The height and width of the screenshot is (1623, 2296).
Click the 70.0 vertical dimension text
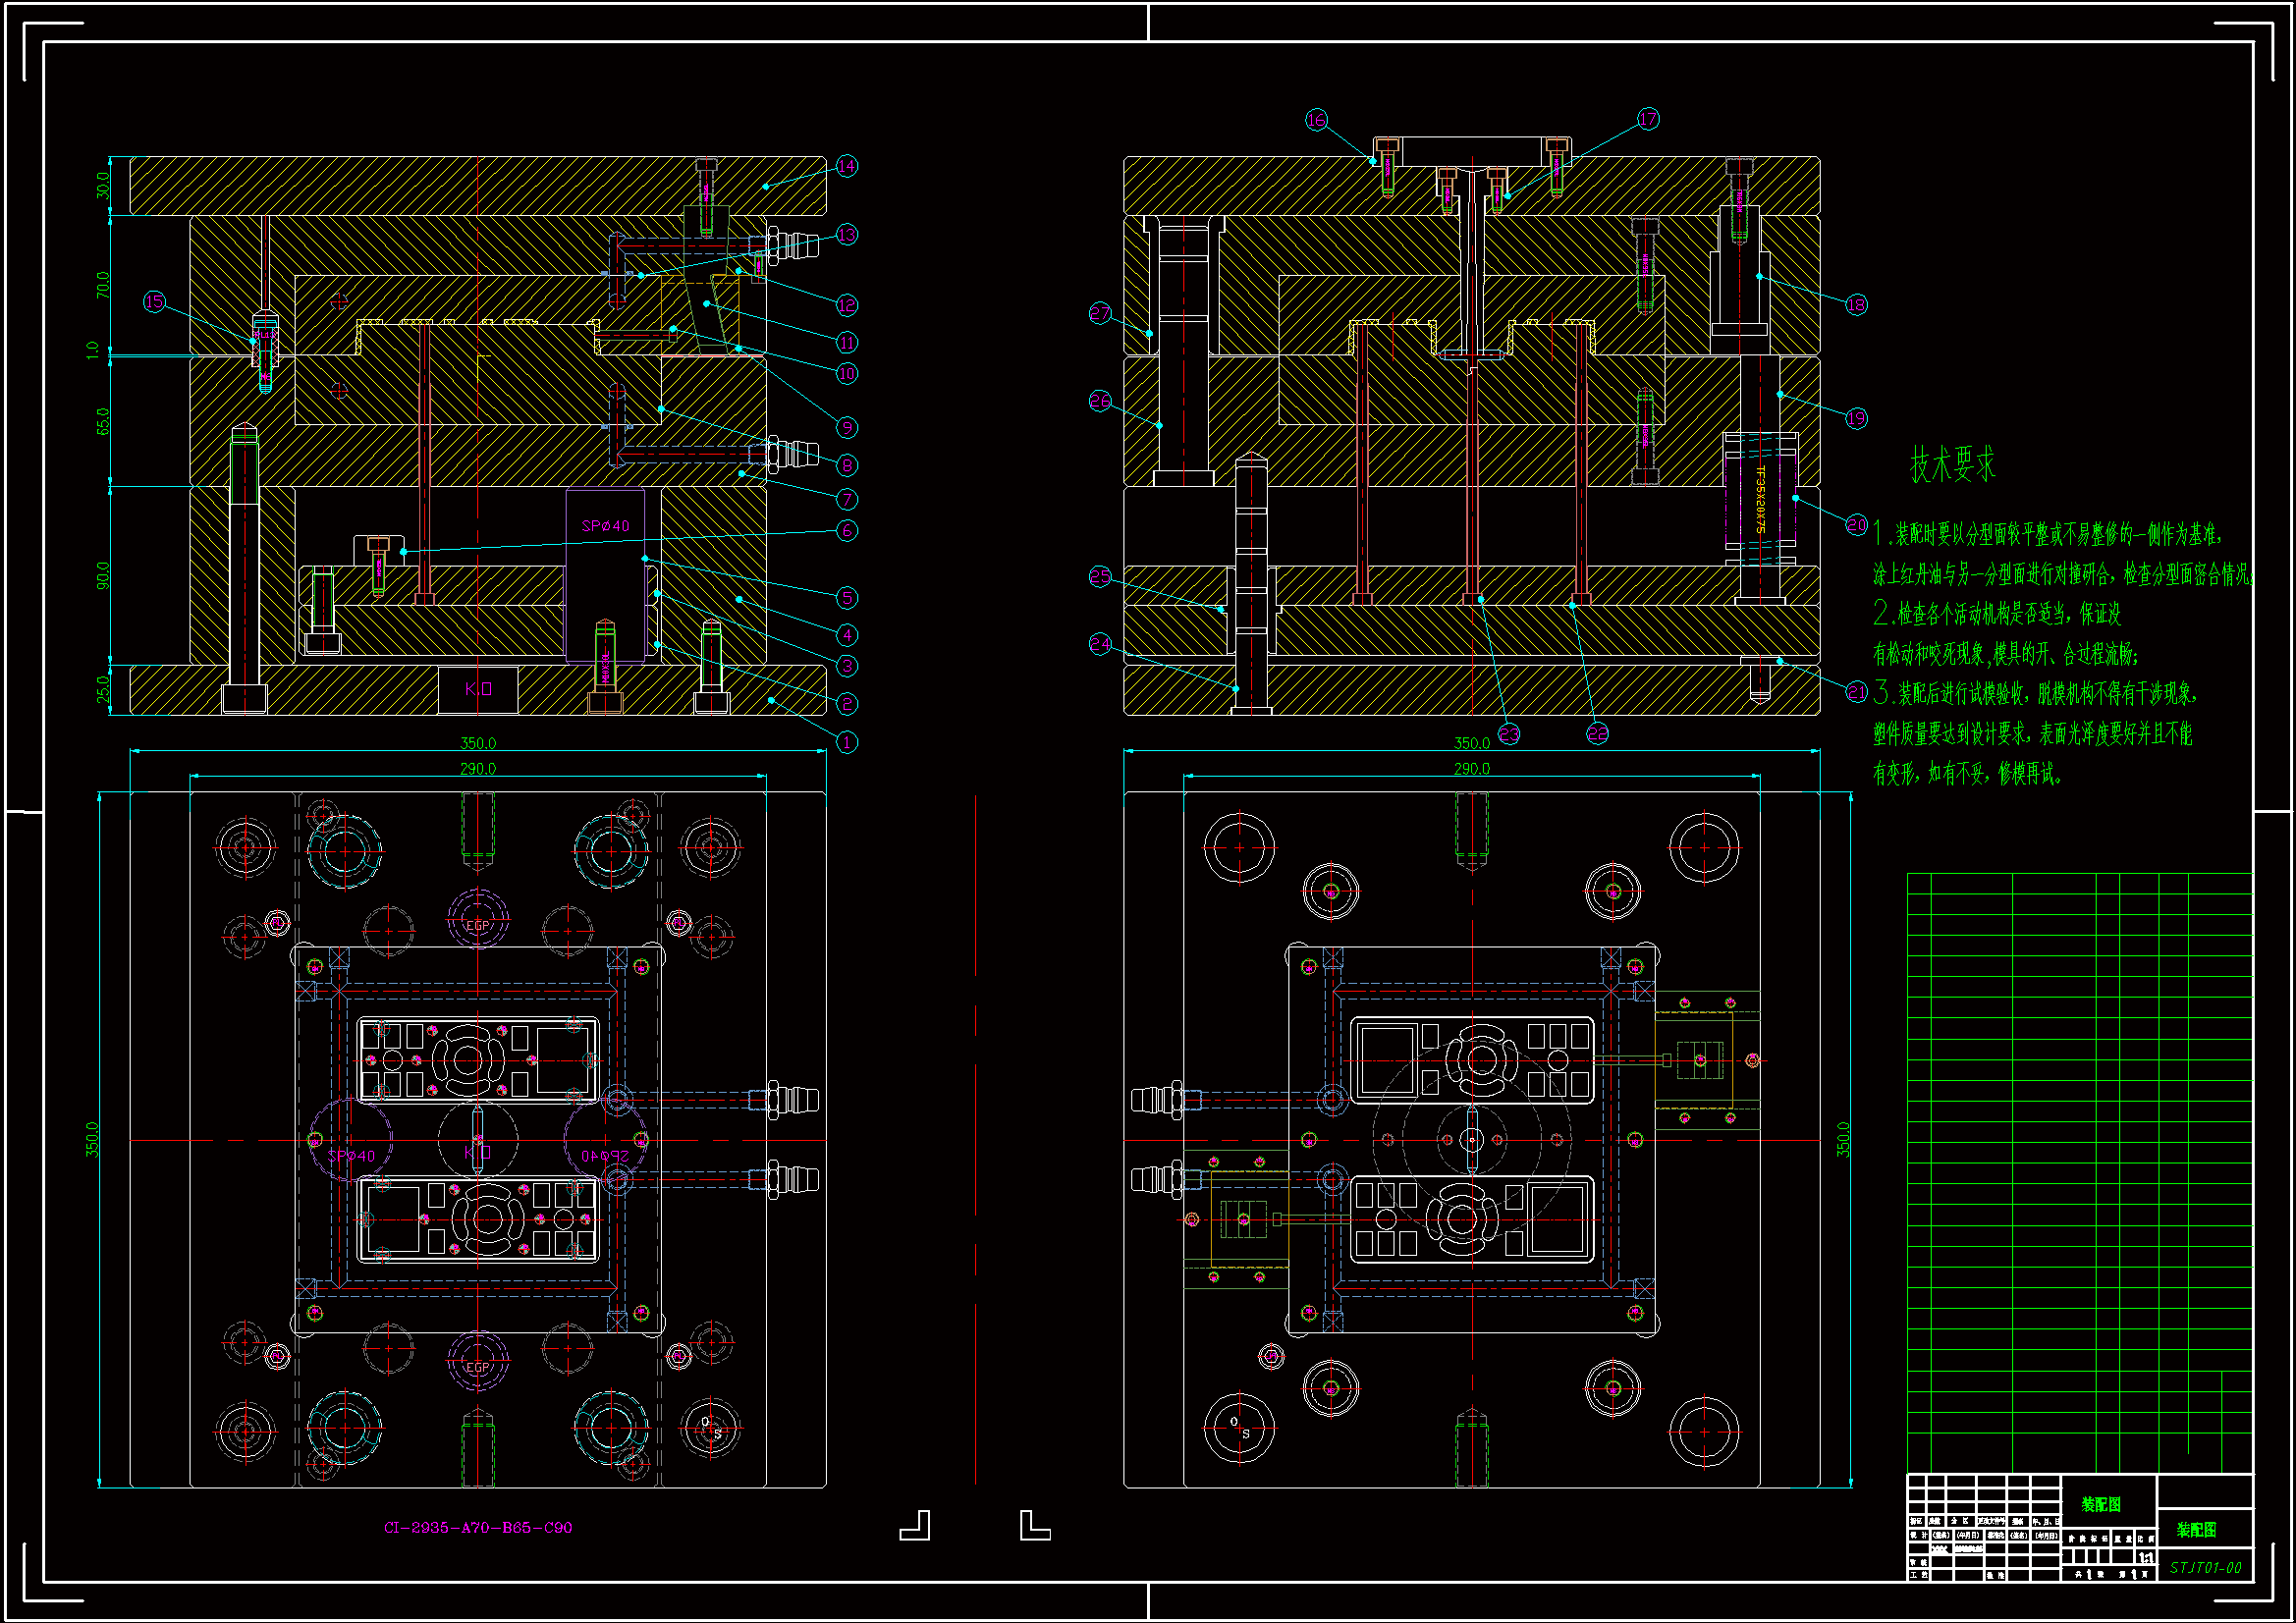tap(102, 285)
